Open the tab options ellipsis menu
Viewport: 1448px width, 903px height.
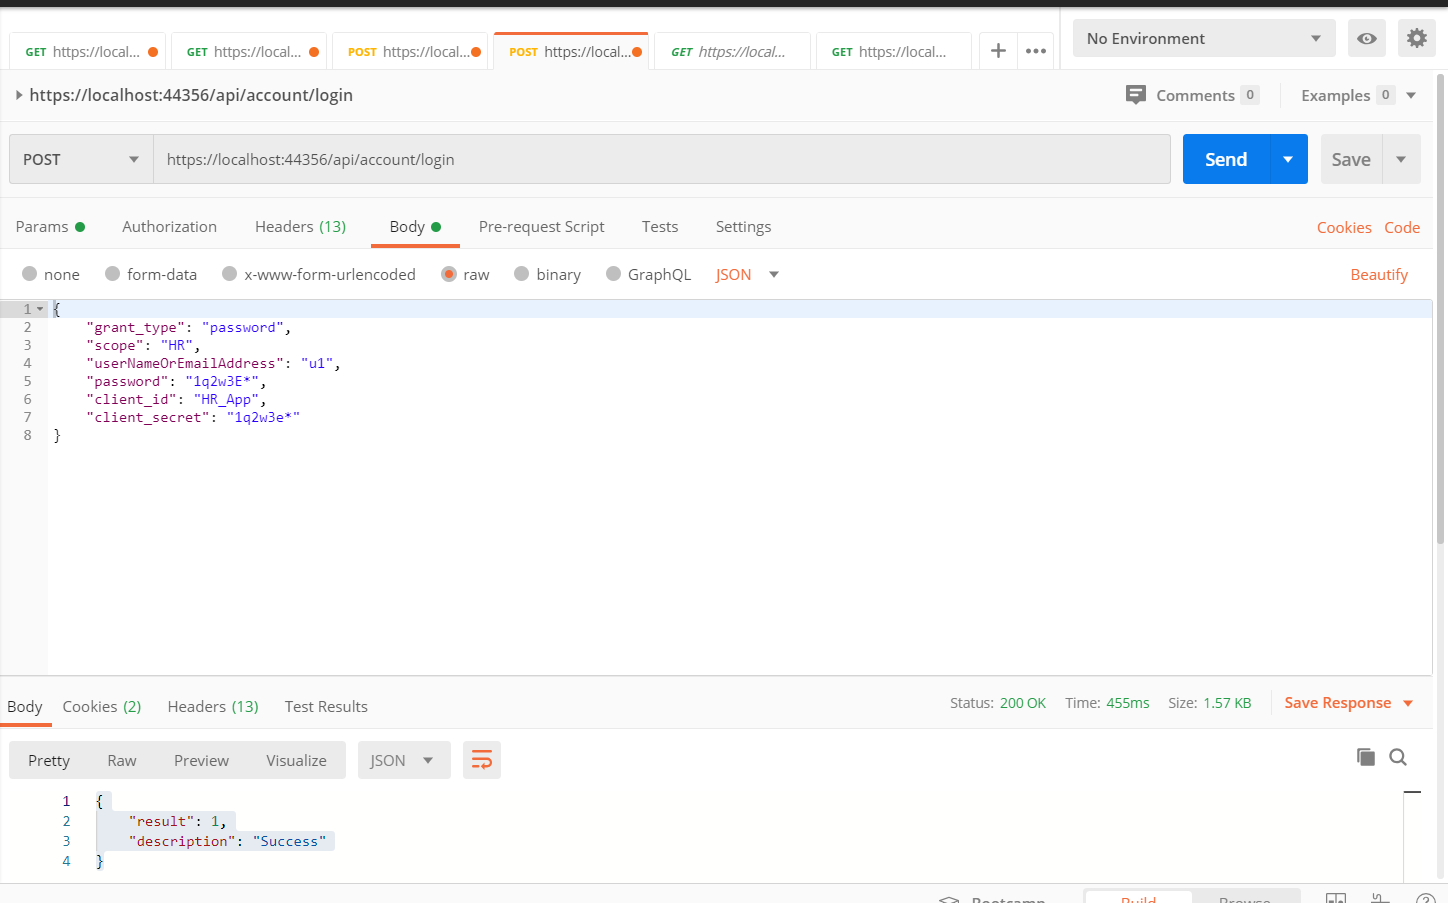click(1036, 51)
